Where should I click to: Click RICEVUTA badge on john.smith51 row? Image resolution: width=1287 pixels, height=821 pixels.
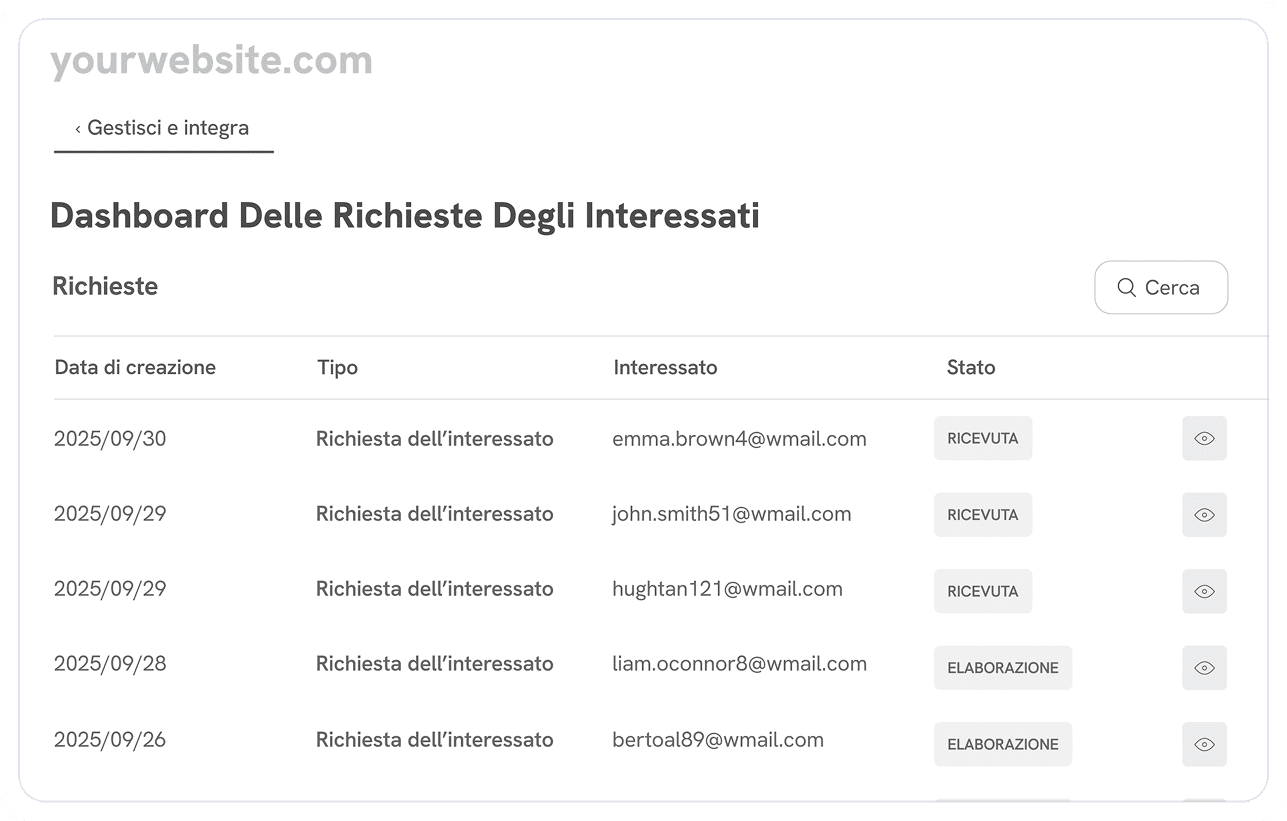click(x=982, y=515)
